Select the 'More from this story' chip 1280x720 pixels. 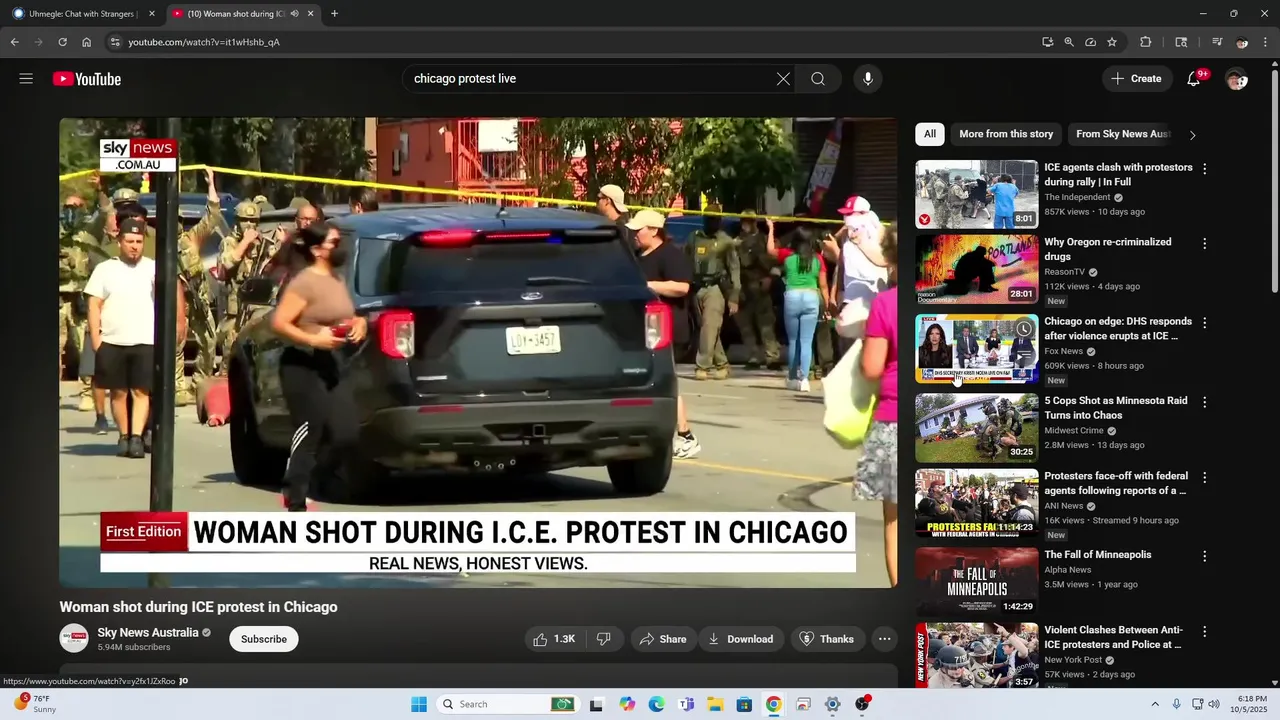[x=1006, y=134]
